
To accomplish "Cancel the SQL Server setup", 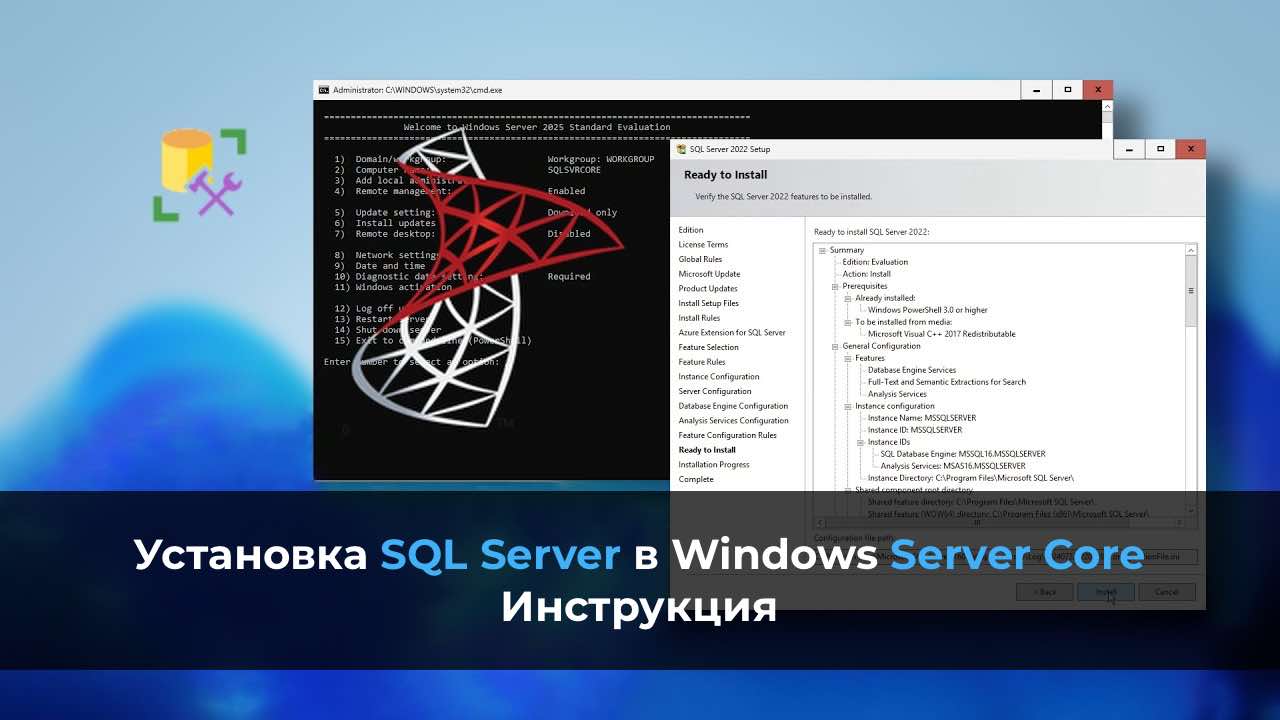I will [x=1167, y=591].
